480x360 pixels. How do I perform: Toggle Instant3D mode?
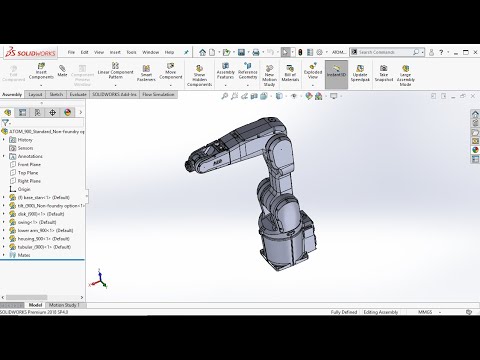pyautogui.click(x=336, y=75)
